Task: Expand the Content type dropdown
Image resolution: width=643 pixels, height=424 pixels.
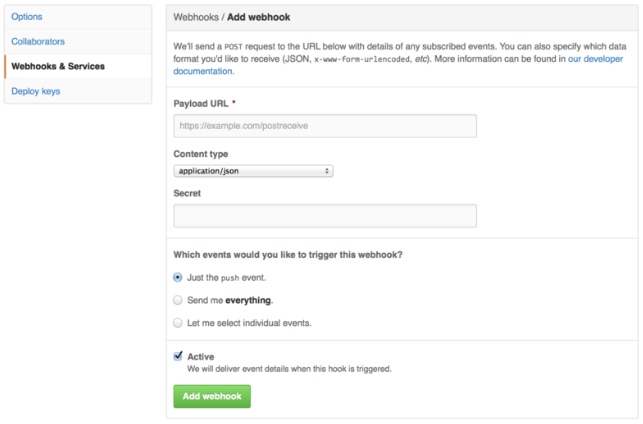Action: (253, 171)
